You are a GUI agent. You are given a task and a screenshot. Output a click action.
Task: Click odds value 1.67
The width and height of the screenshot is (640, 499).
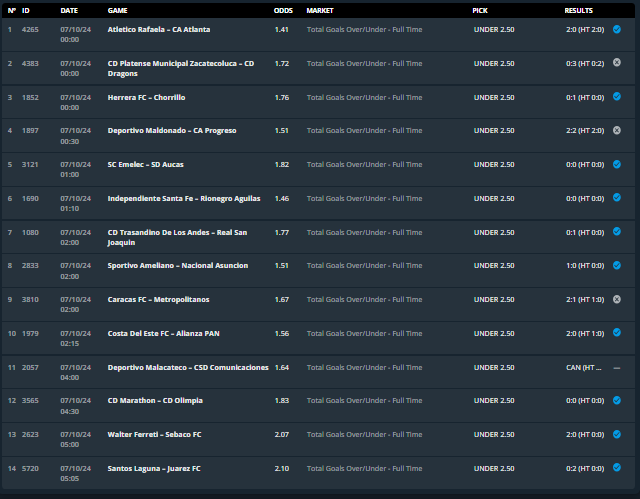(x=282, y=299)
